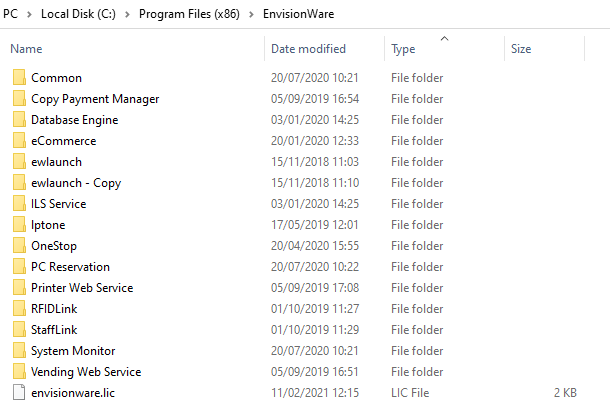Expand the breadcrumb chevron after Local Disk (C:)
610x404 pixels.
coord(127,15)
